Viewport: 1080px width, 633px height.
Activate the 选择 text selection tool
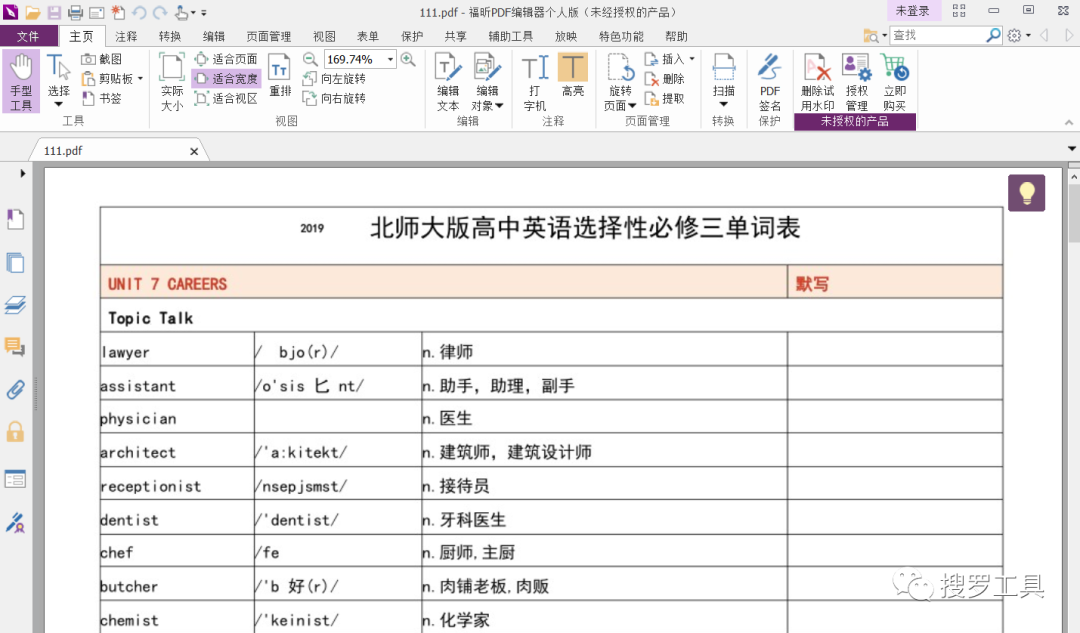click(59, 74)
